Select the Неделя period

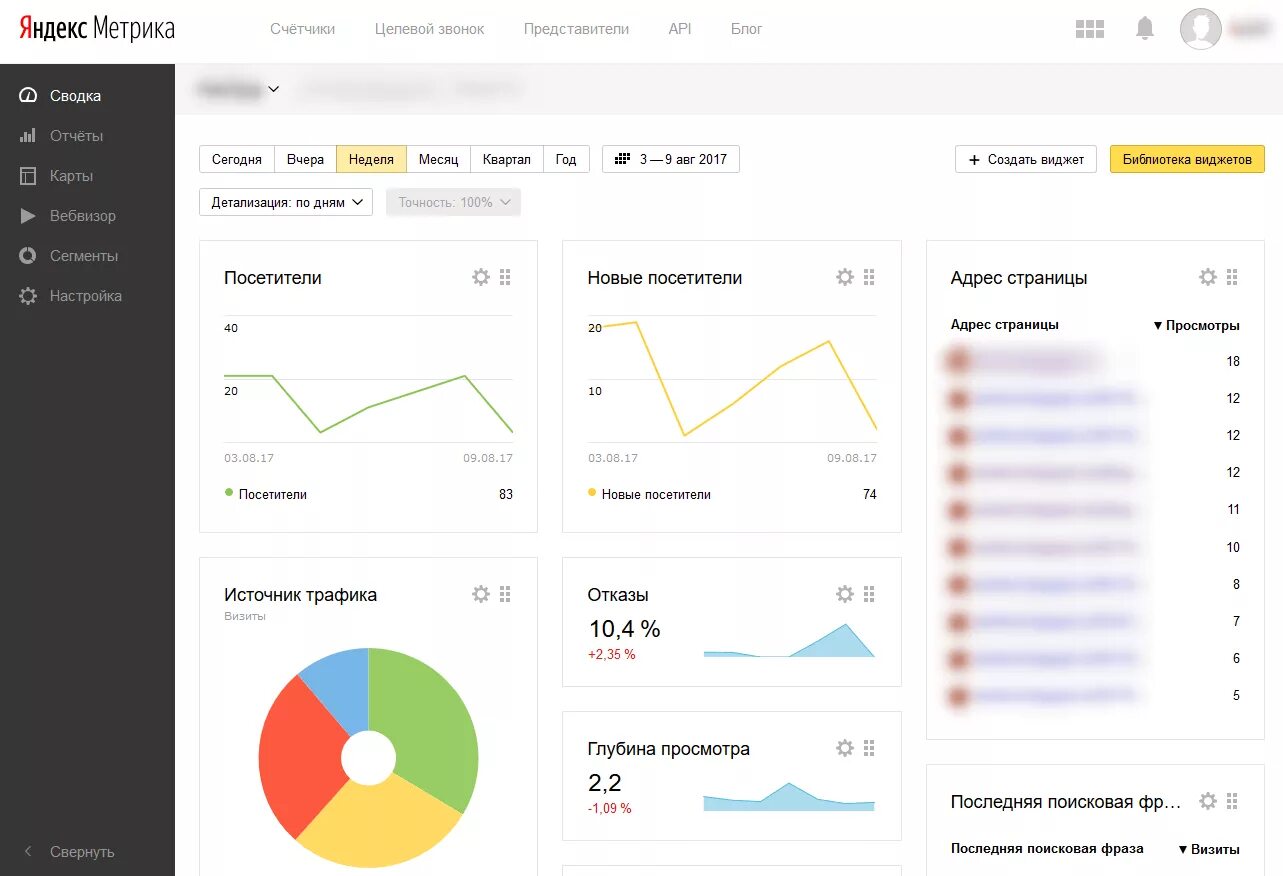click(371, 159)
